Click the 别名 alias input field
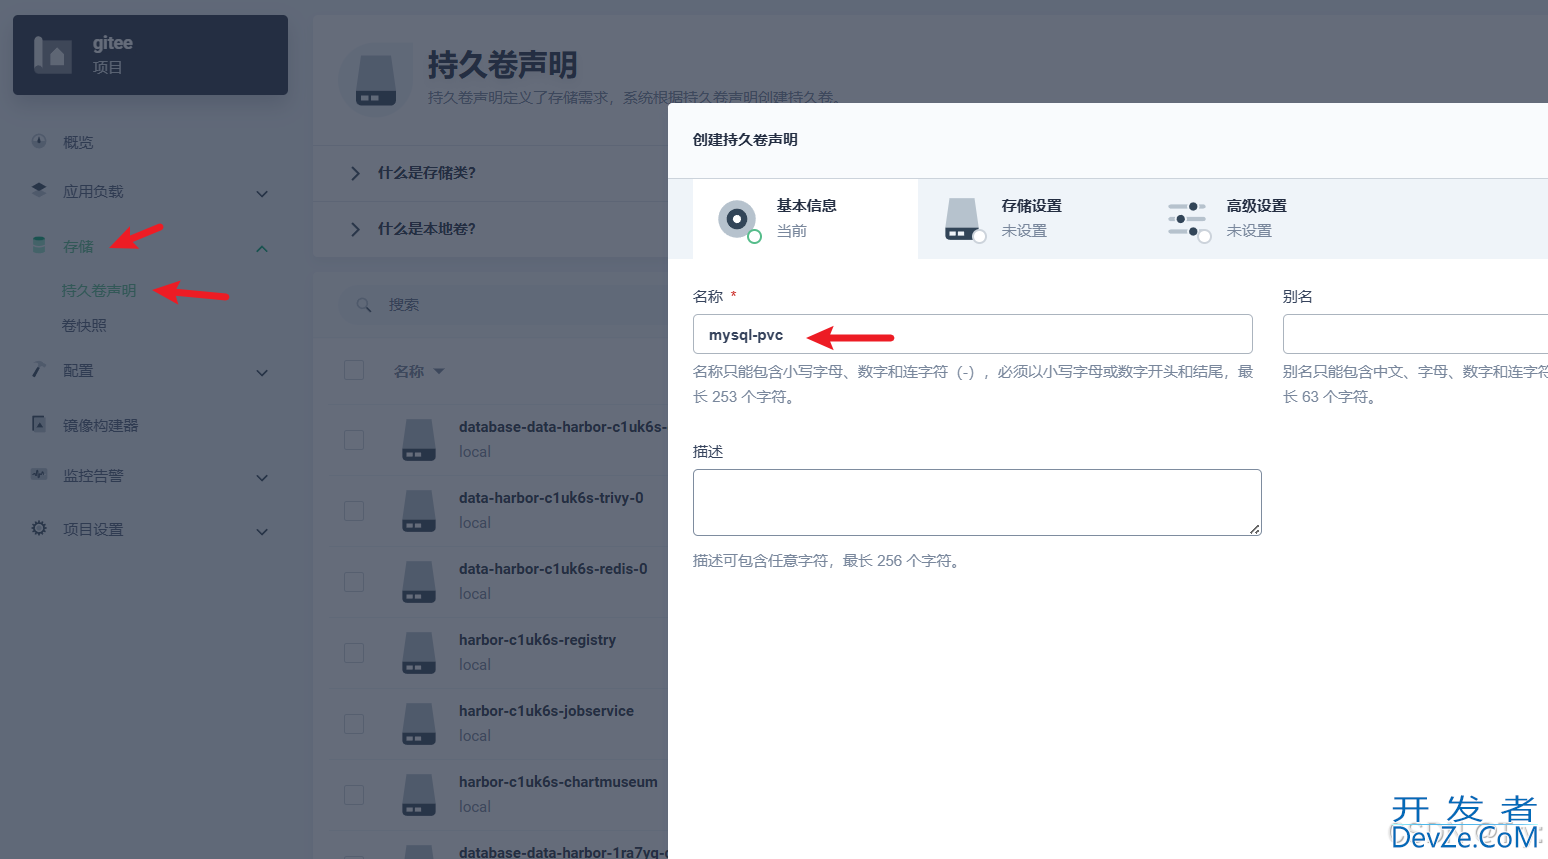This screenshot has height=859, width=1548. [x=1415, y=334]
